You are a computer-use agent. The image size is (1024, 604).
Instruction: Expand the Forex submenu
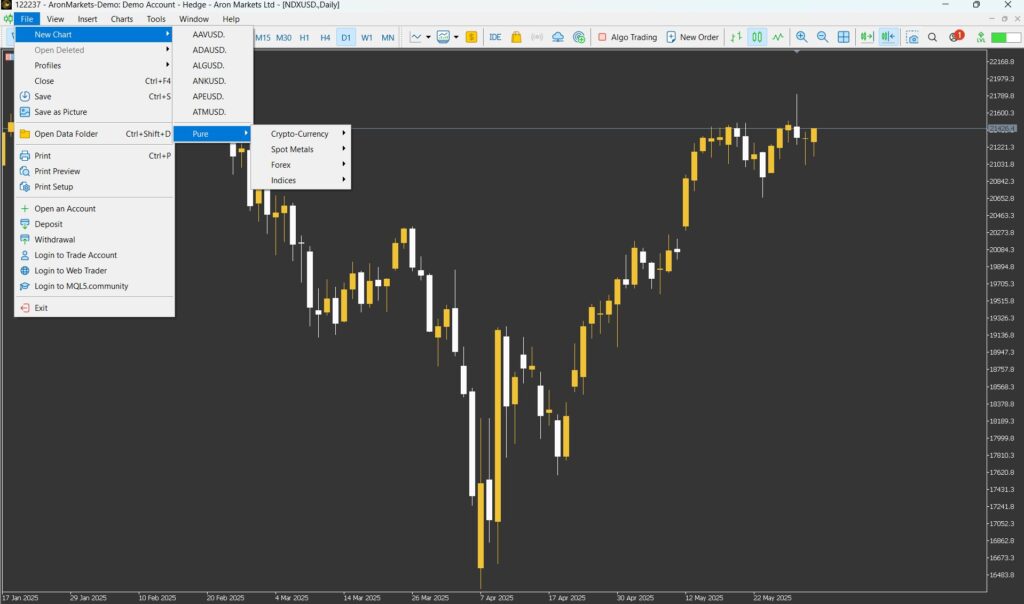[x=301, y=165]
